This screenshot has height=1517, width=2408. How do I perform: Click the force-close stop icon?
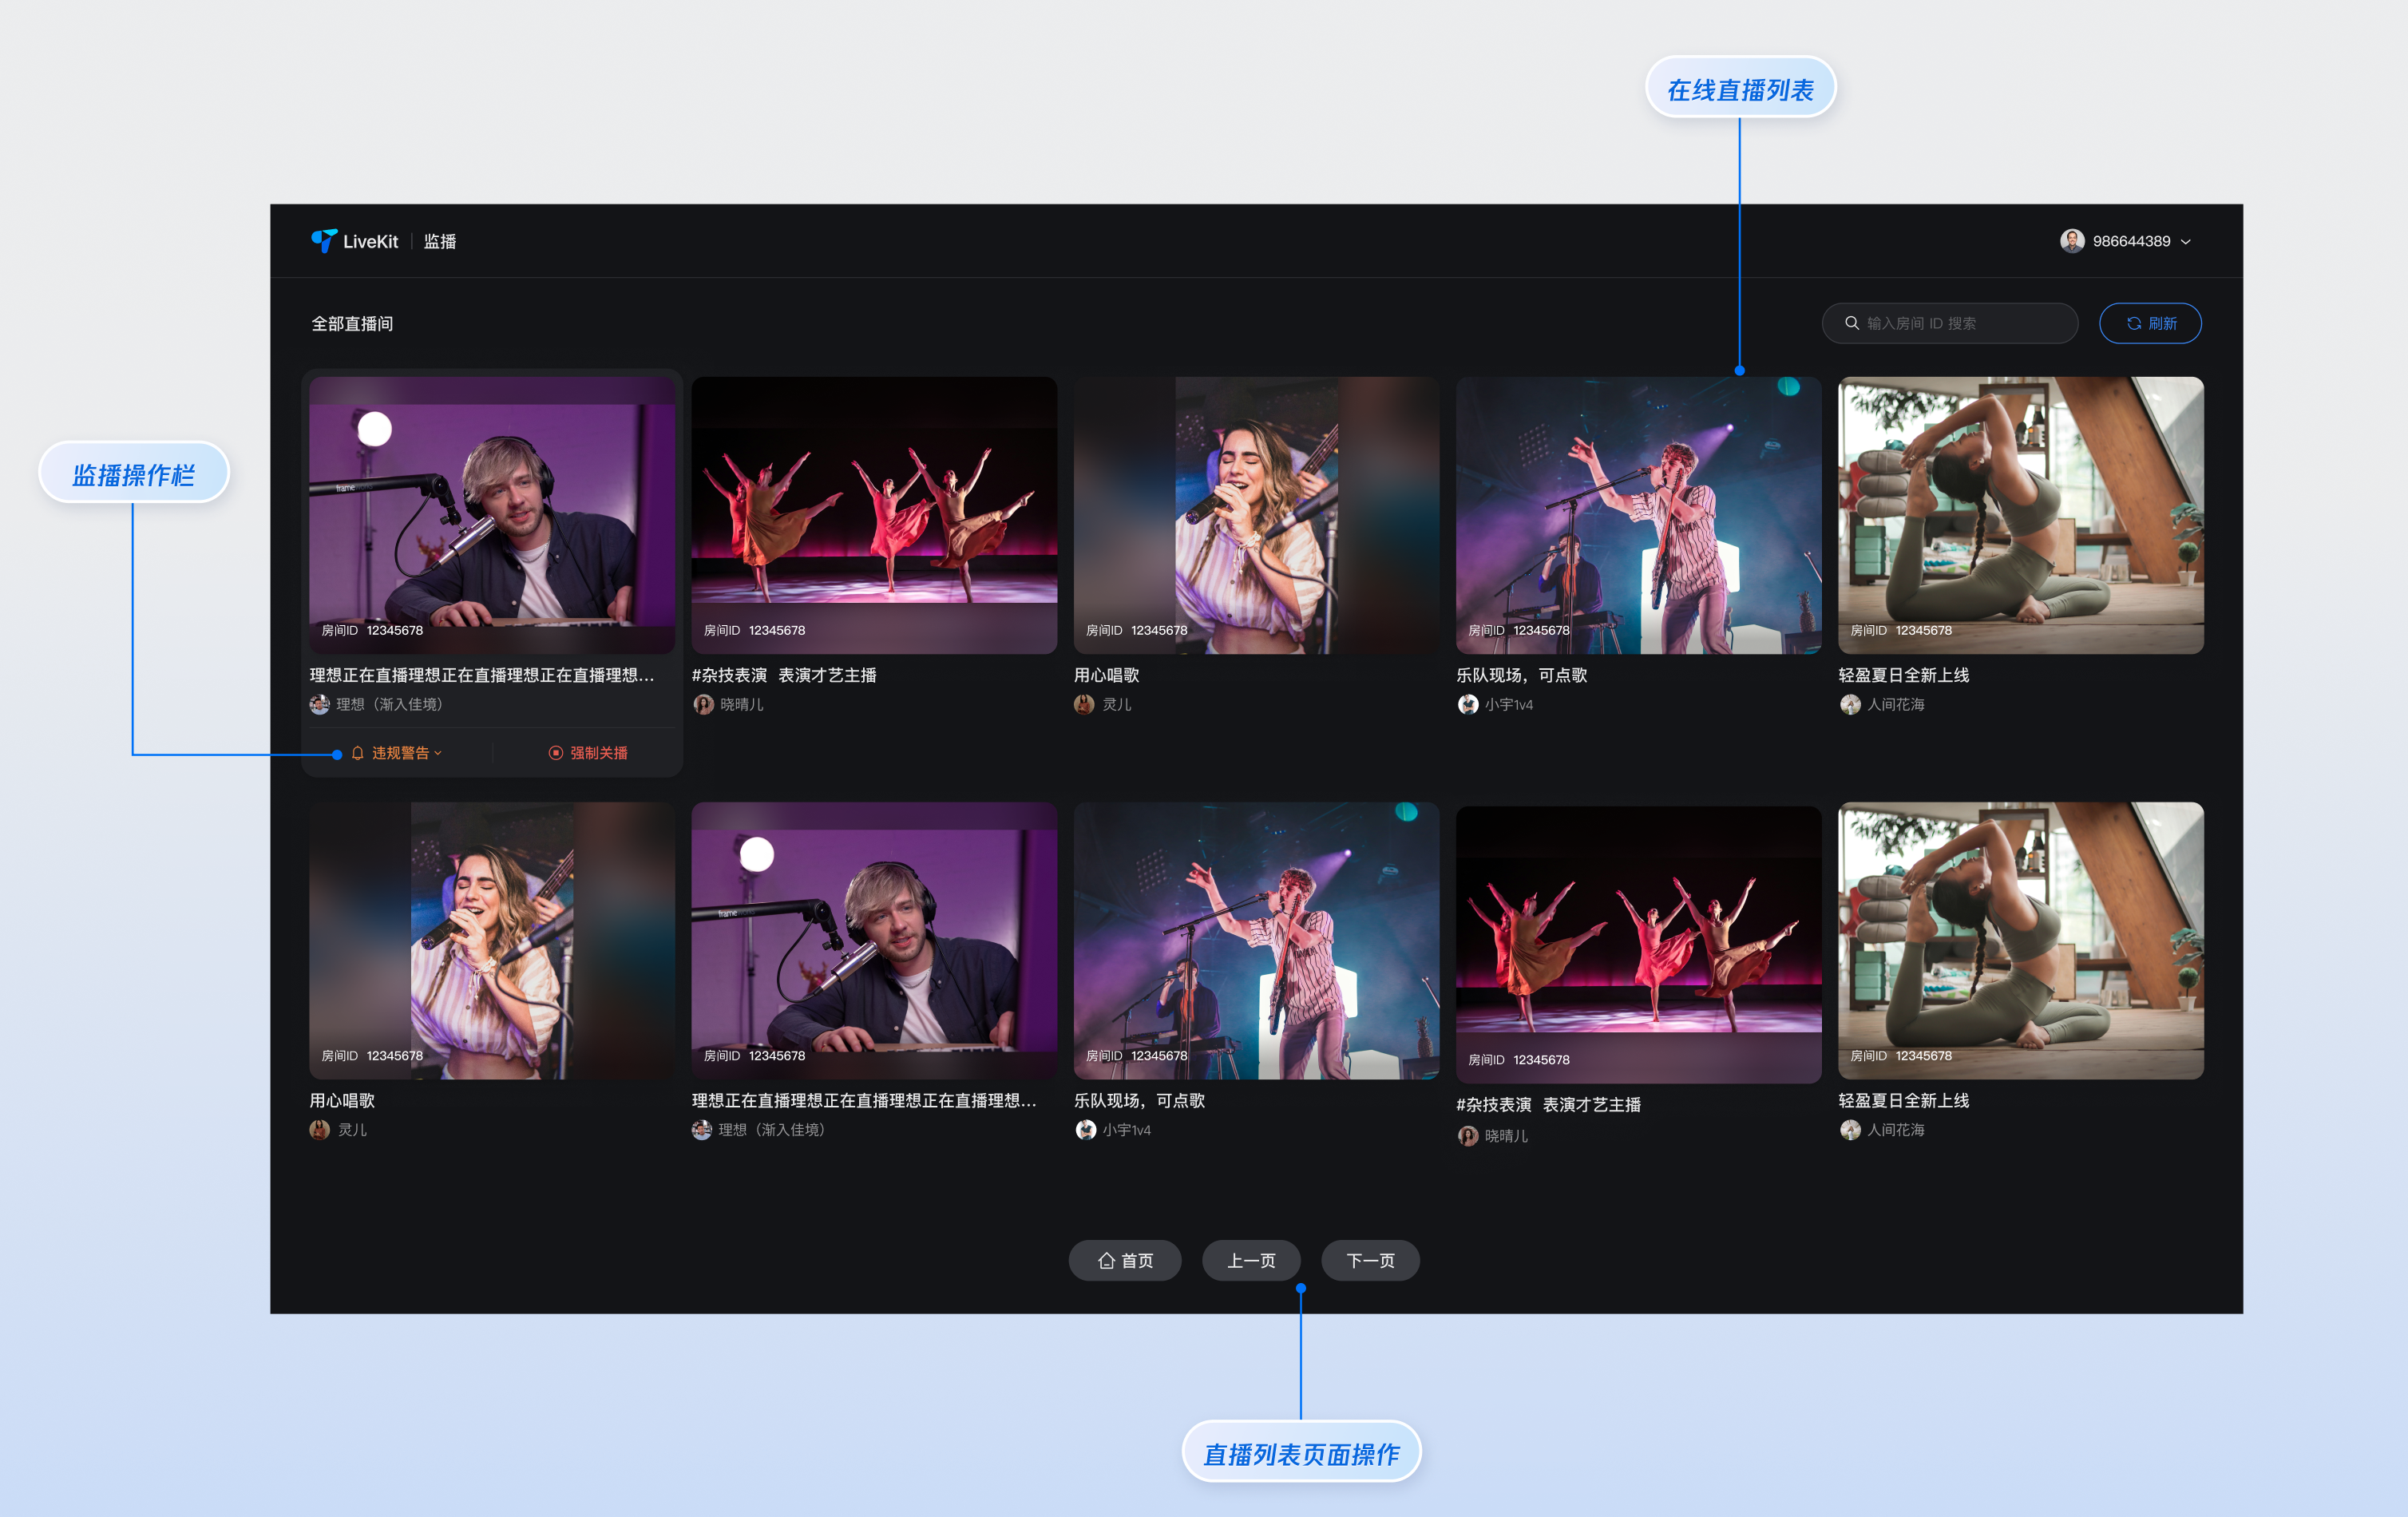coord(556,753)
